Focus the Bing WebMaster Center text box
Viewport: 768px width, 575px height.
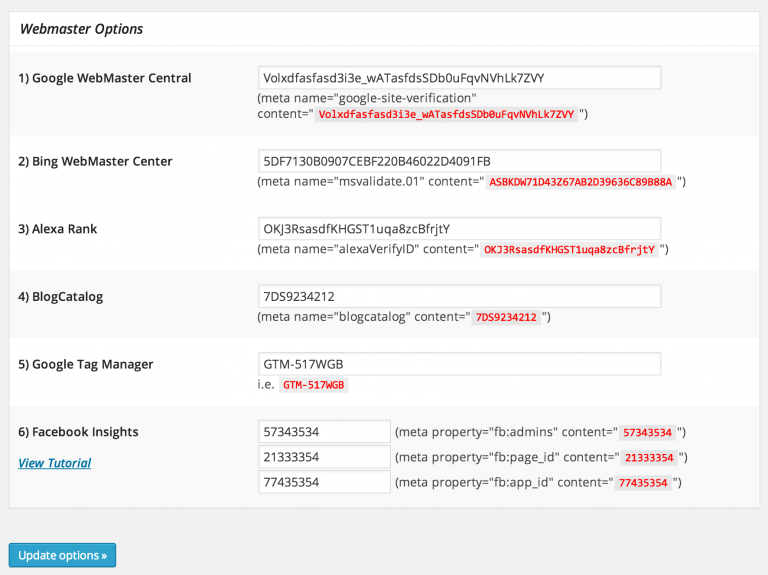[x=459, y=161]
